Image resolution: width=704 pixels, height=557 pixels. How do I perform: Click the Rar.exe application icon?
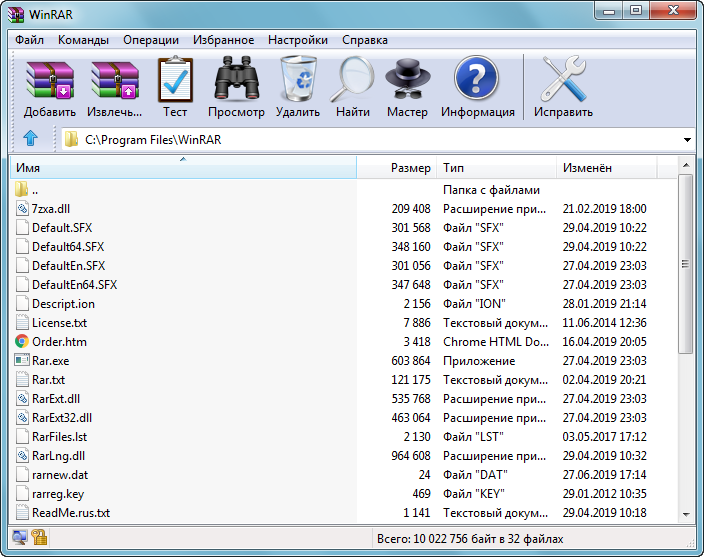click(22, 360)
